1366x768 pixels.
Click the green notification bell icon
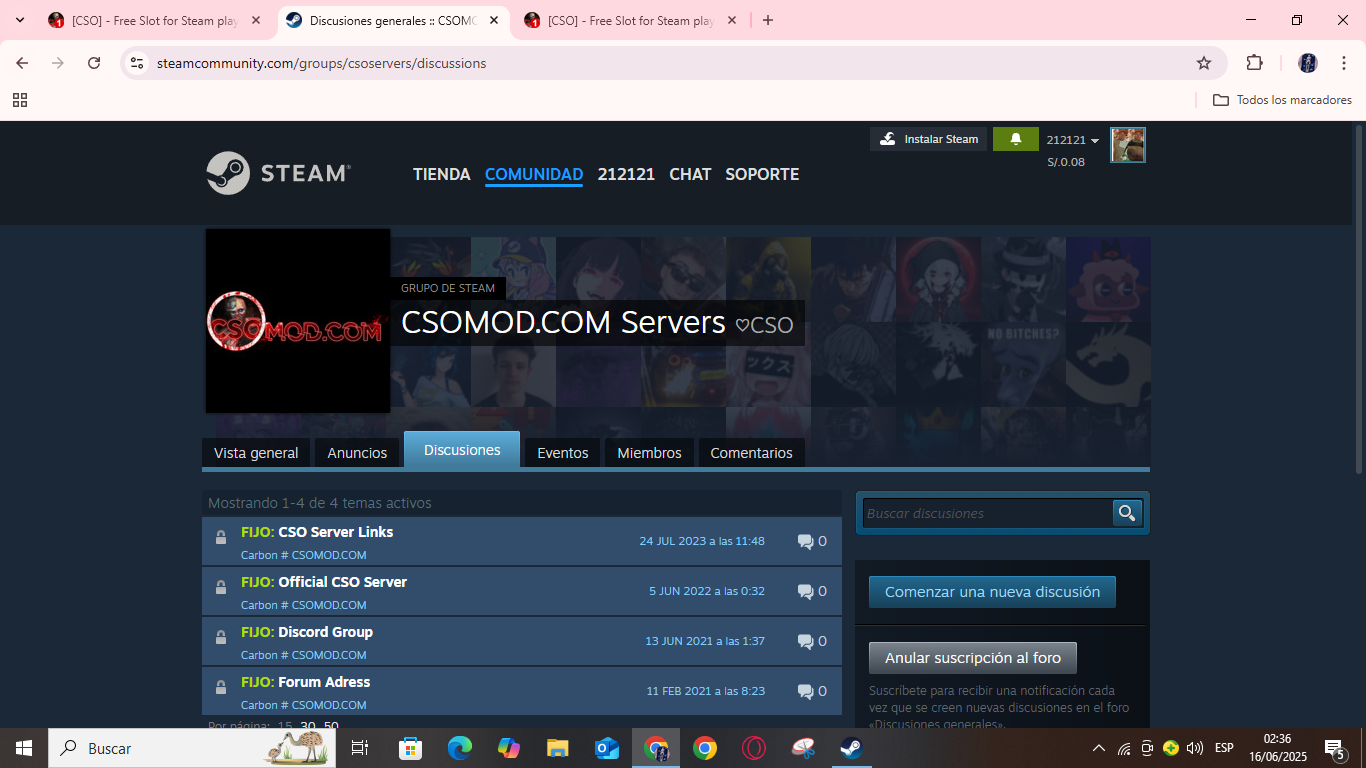tap(1015, 139)
